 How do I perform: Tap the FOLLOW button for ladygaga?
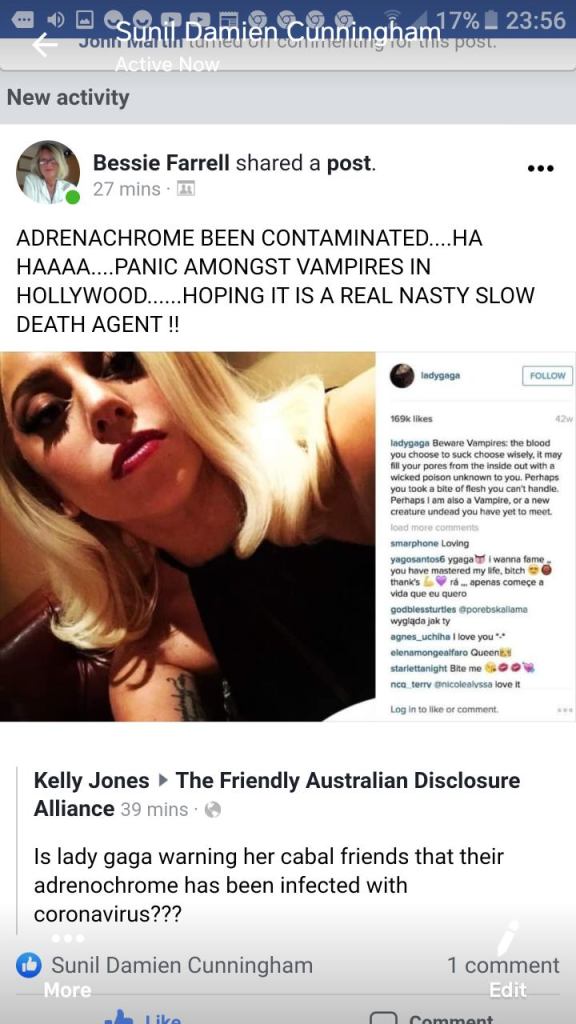click(x=547, y=376)
